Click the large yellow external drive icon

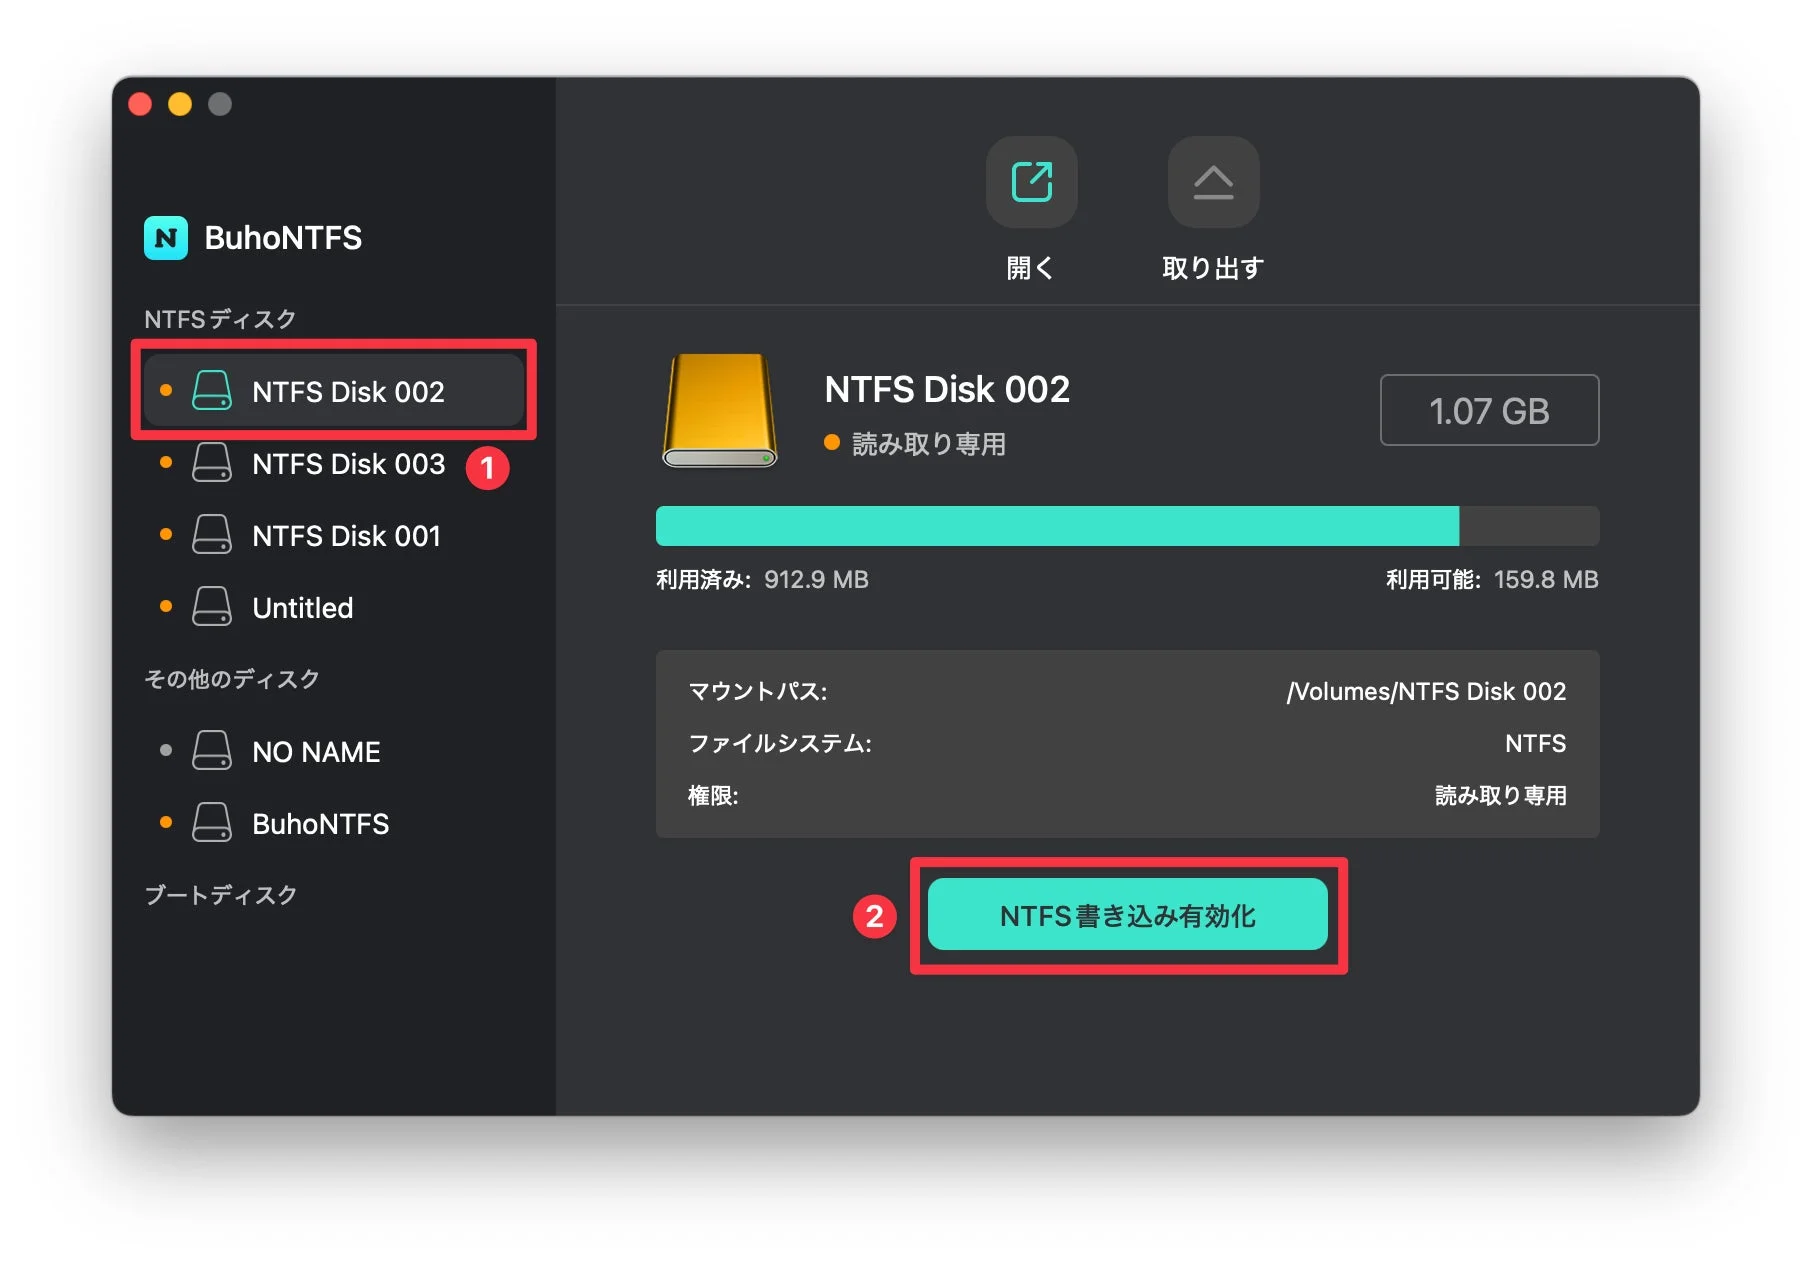(x=720, y=411)
